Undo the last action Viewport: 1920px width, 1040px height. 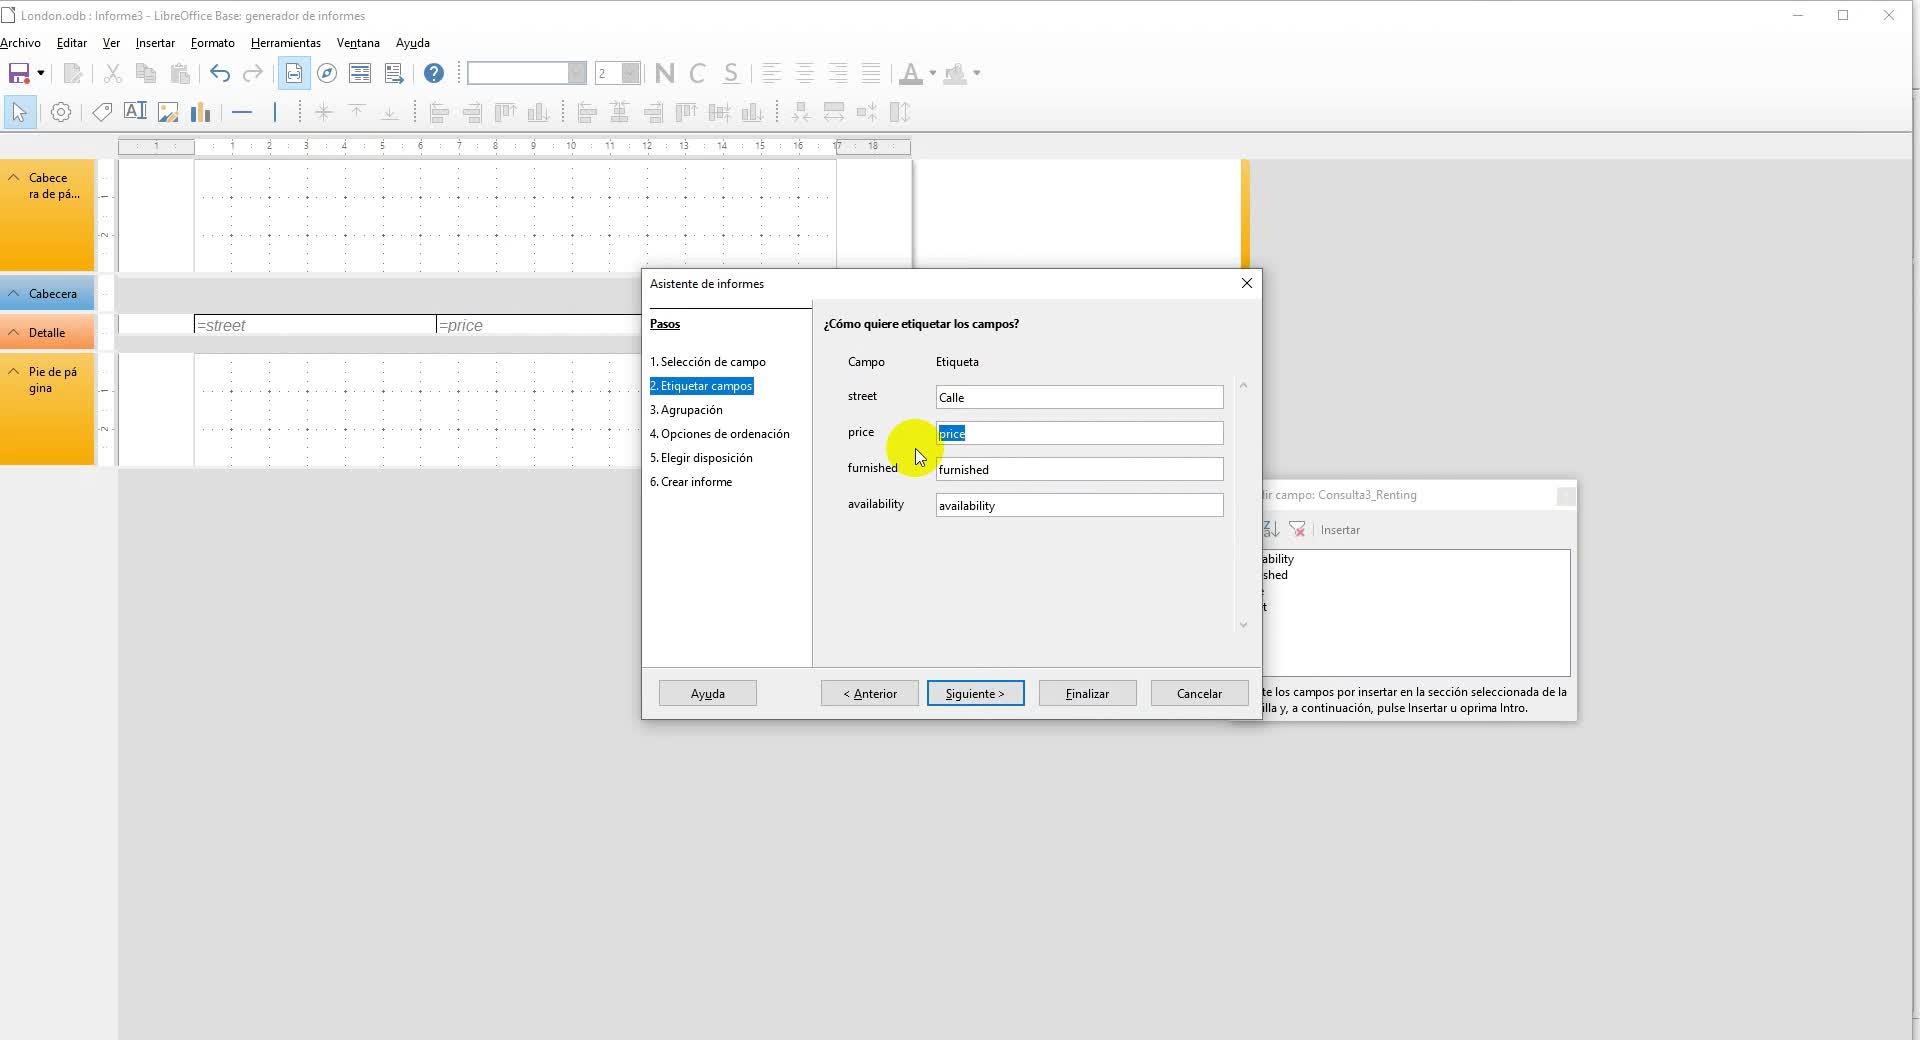click(220, 73)
